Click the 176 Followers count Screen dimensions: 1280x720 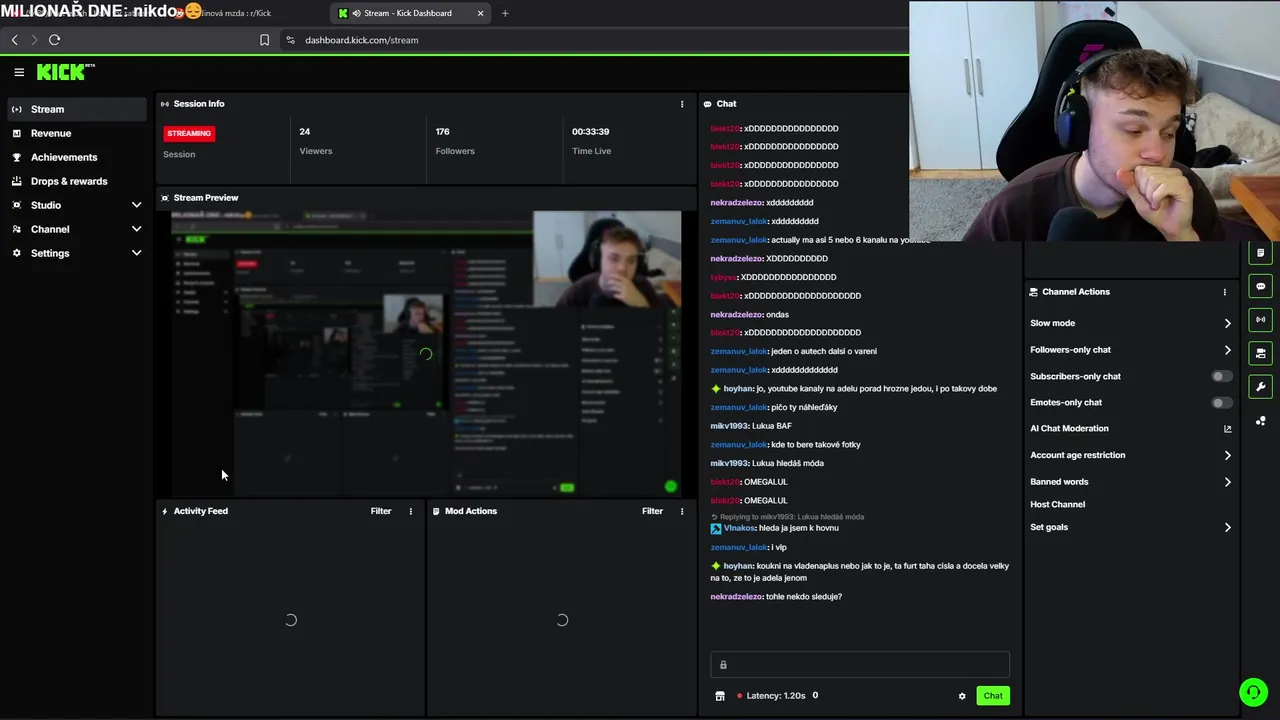(443, 132)
